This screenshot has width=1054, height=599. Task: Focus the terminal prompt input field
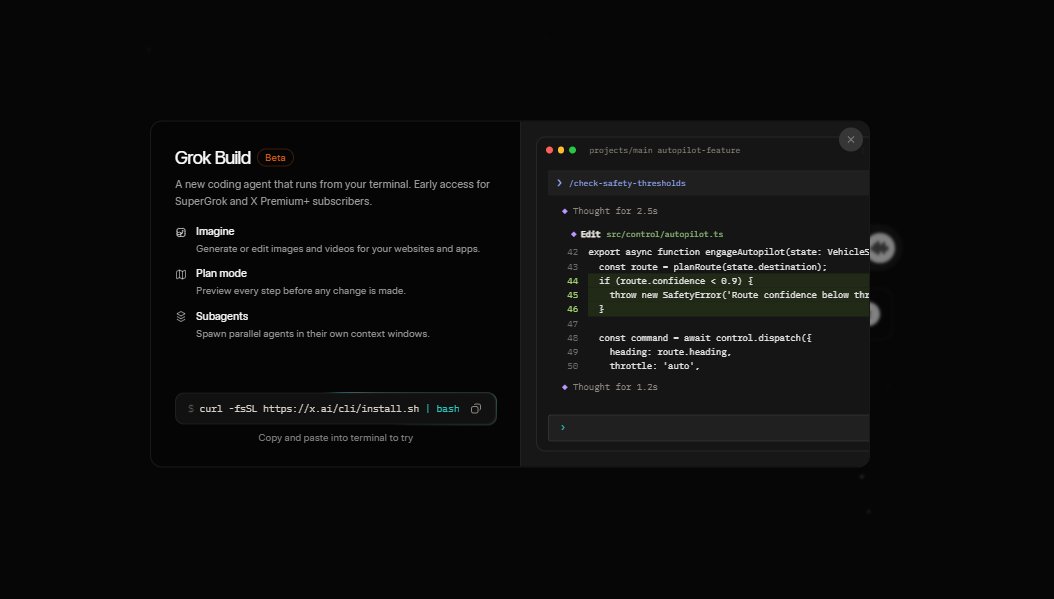[x=708, y=428]
